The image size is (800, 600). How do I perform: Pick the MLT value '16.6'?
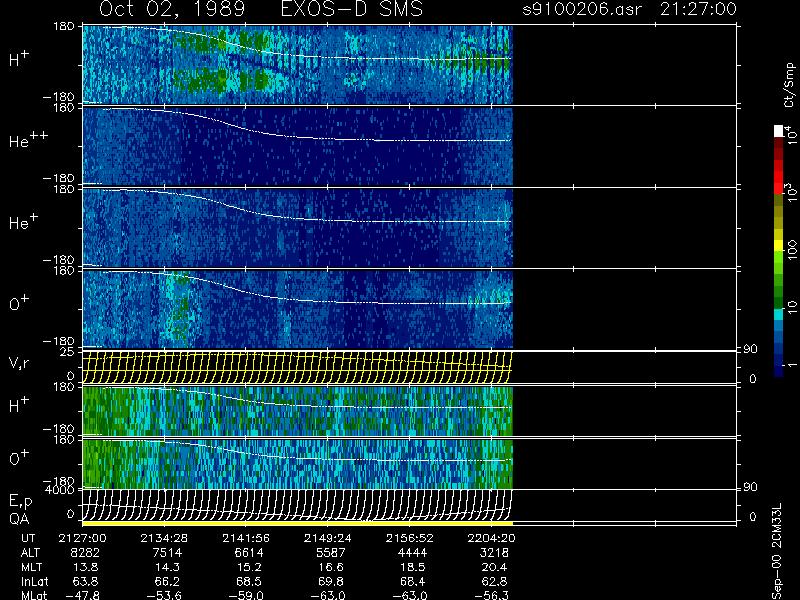(x=334, y=567)
